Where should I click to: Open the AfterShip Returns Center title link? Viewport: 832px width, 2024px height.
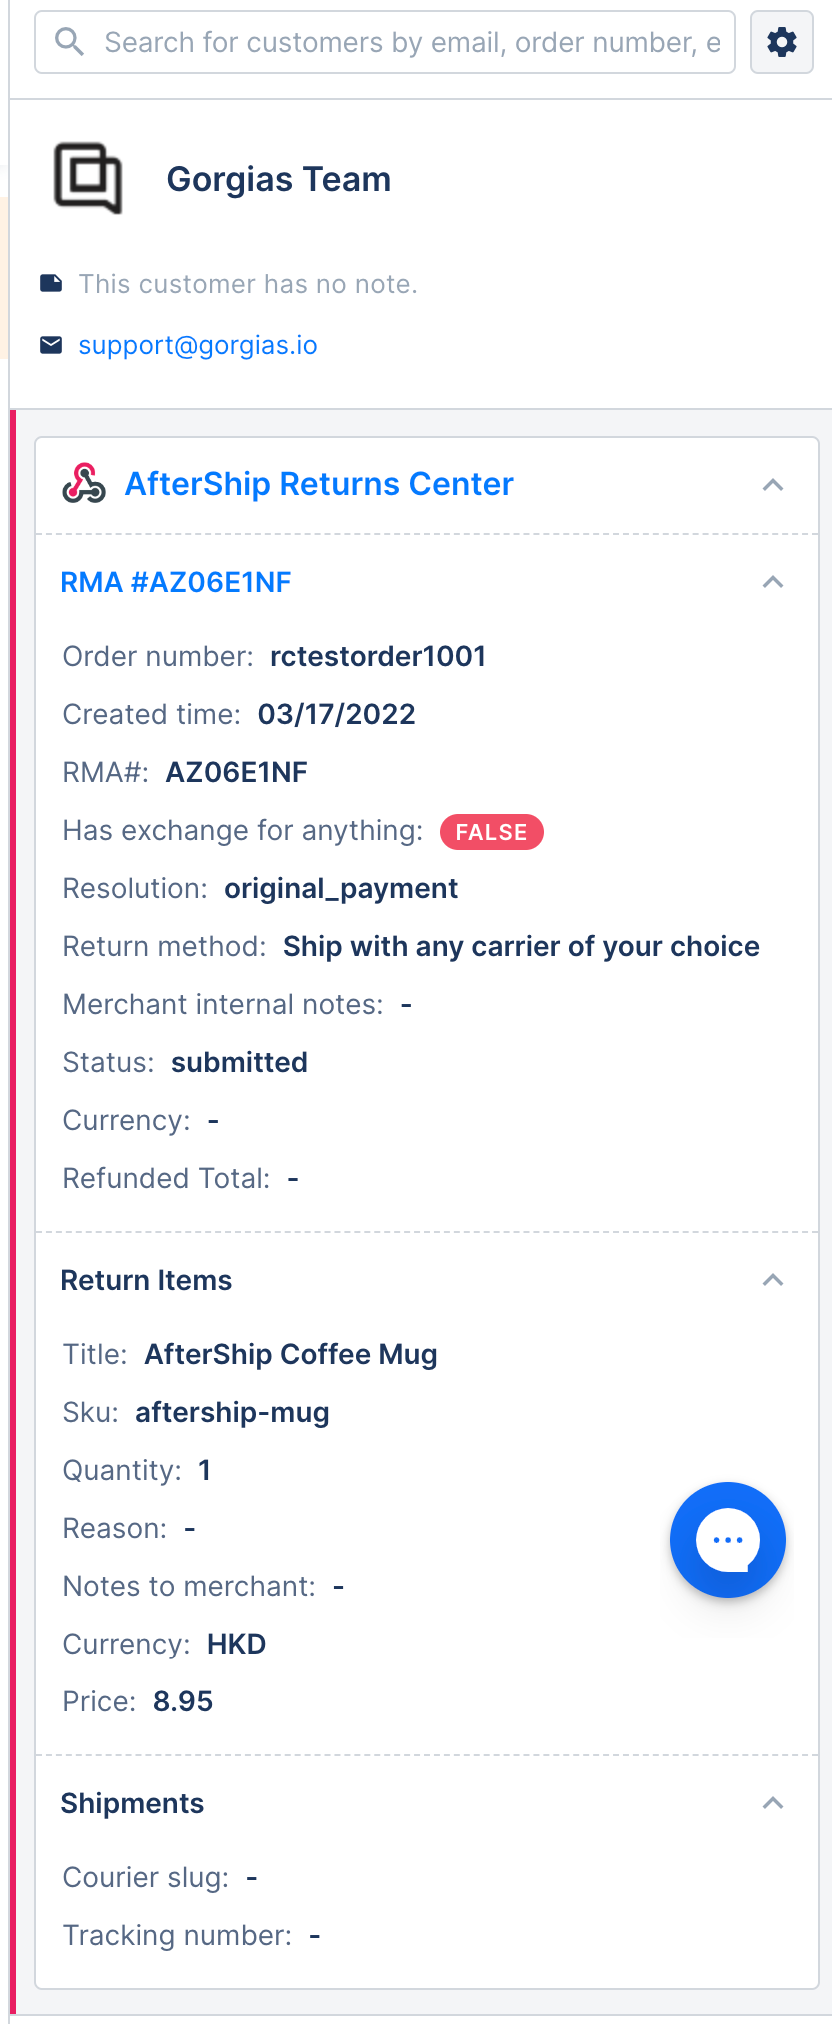pos(319,484)
